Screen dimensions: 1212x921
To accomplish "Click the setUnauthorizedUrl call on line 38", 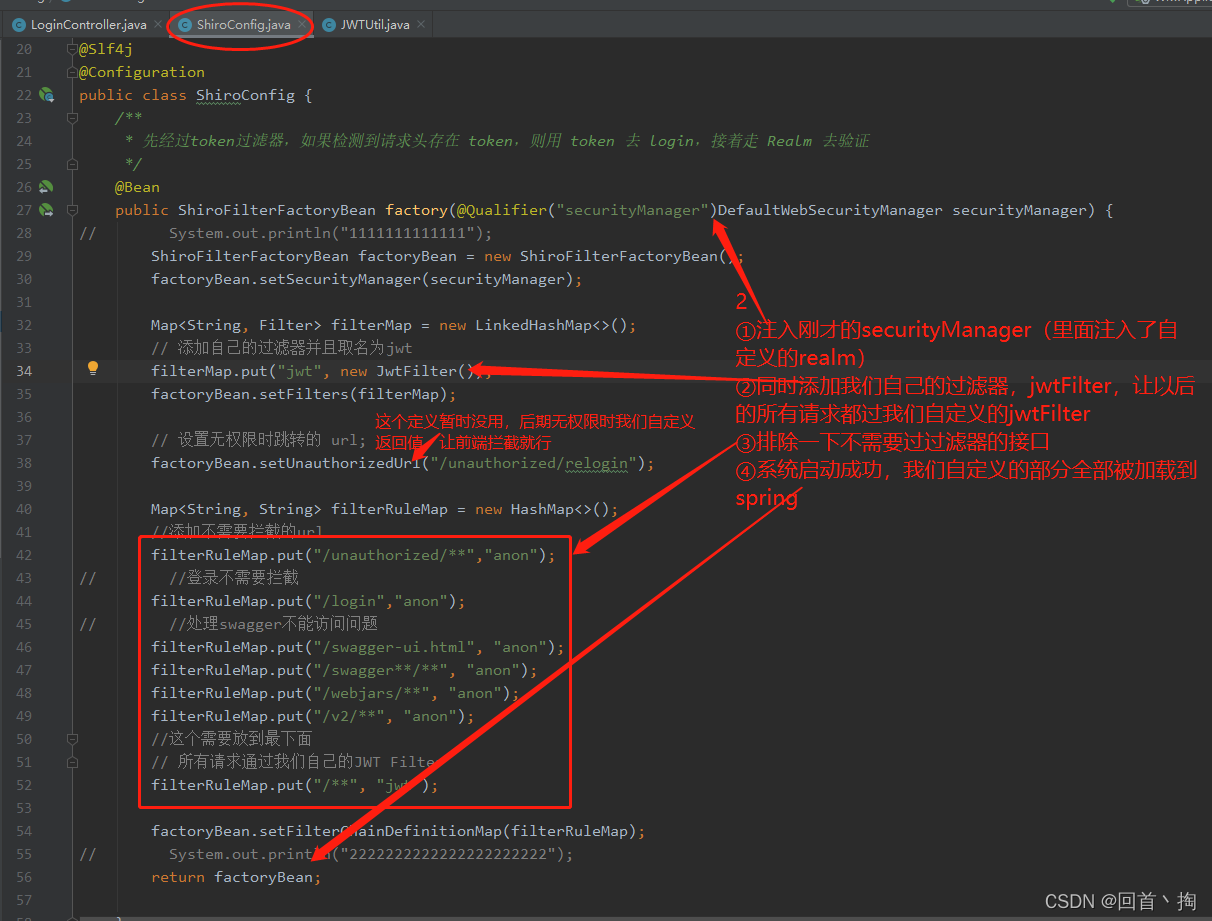I will click(340, 463).
